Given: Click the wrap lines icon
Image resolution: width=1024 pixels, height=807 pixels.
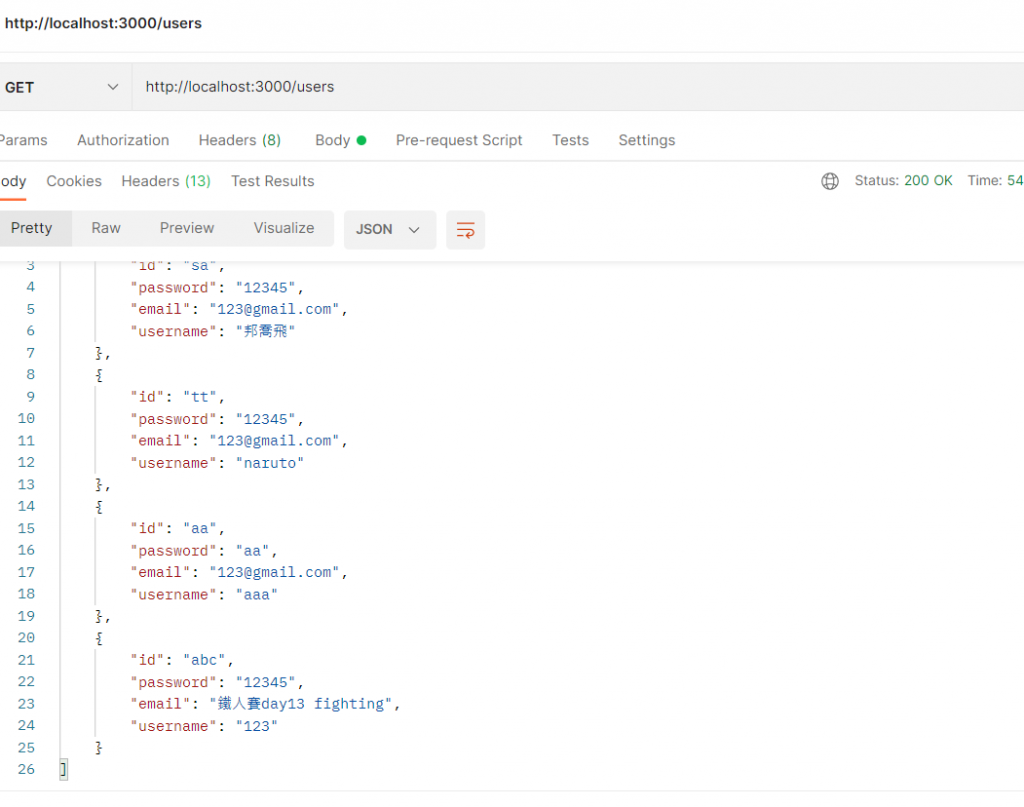Looking at the screenshot, I should [x=465, y=229].
